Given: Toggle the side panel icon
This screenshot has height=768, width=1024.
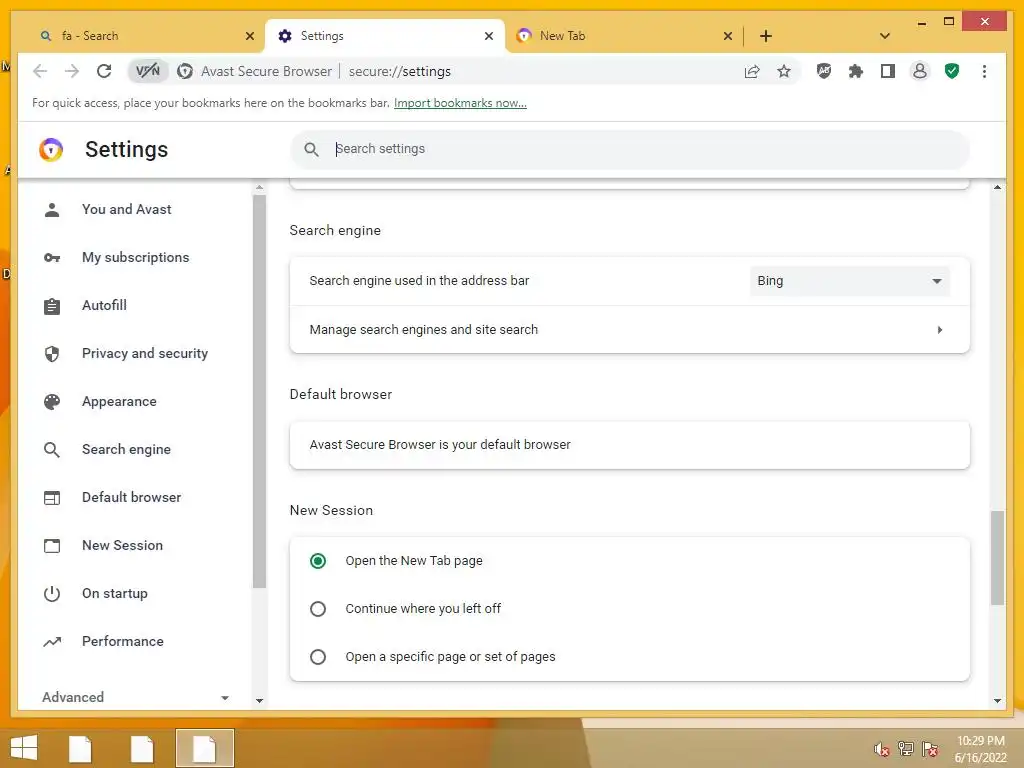Looking at the screenshot, I should coord(888,71).
